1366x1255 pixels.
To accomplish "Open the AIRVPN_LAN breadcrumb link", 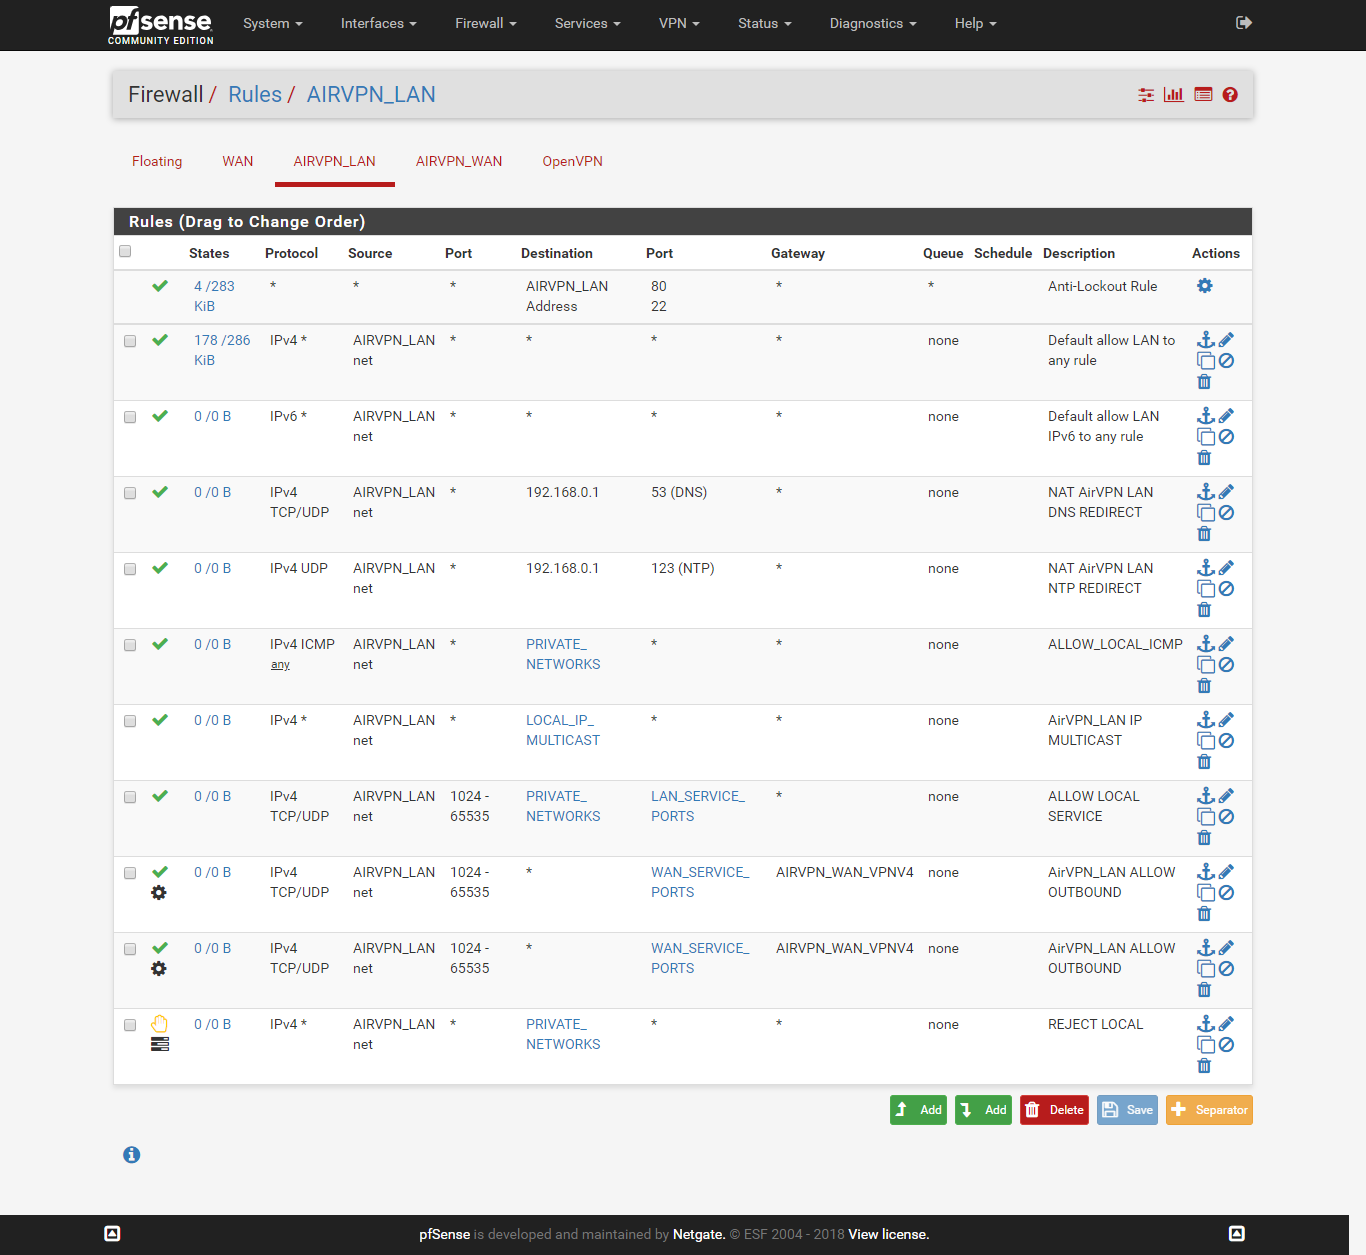I will click(x=371, y=95).
